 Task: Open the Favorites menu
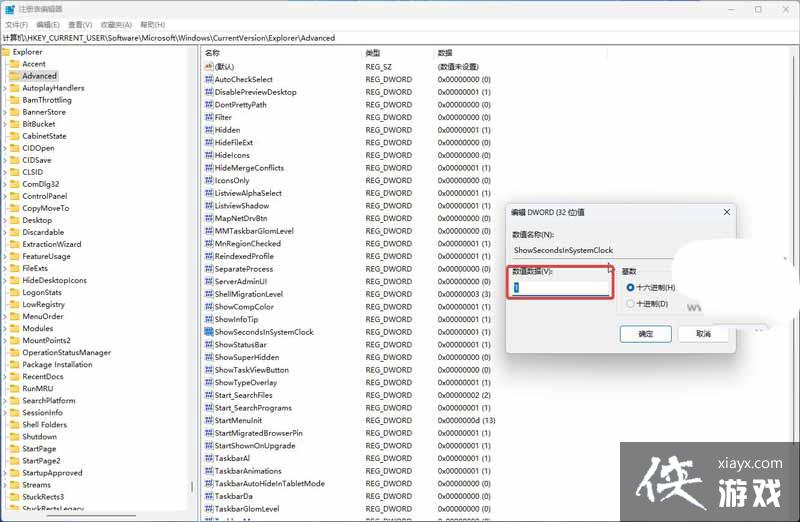click(x=116, y=24)
